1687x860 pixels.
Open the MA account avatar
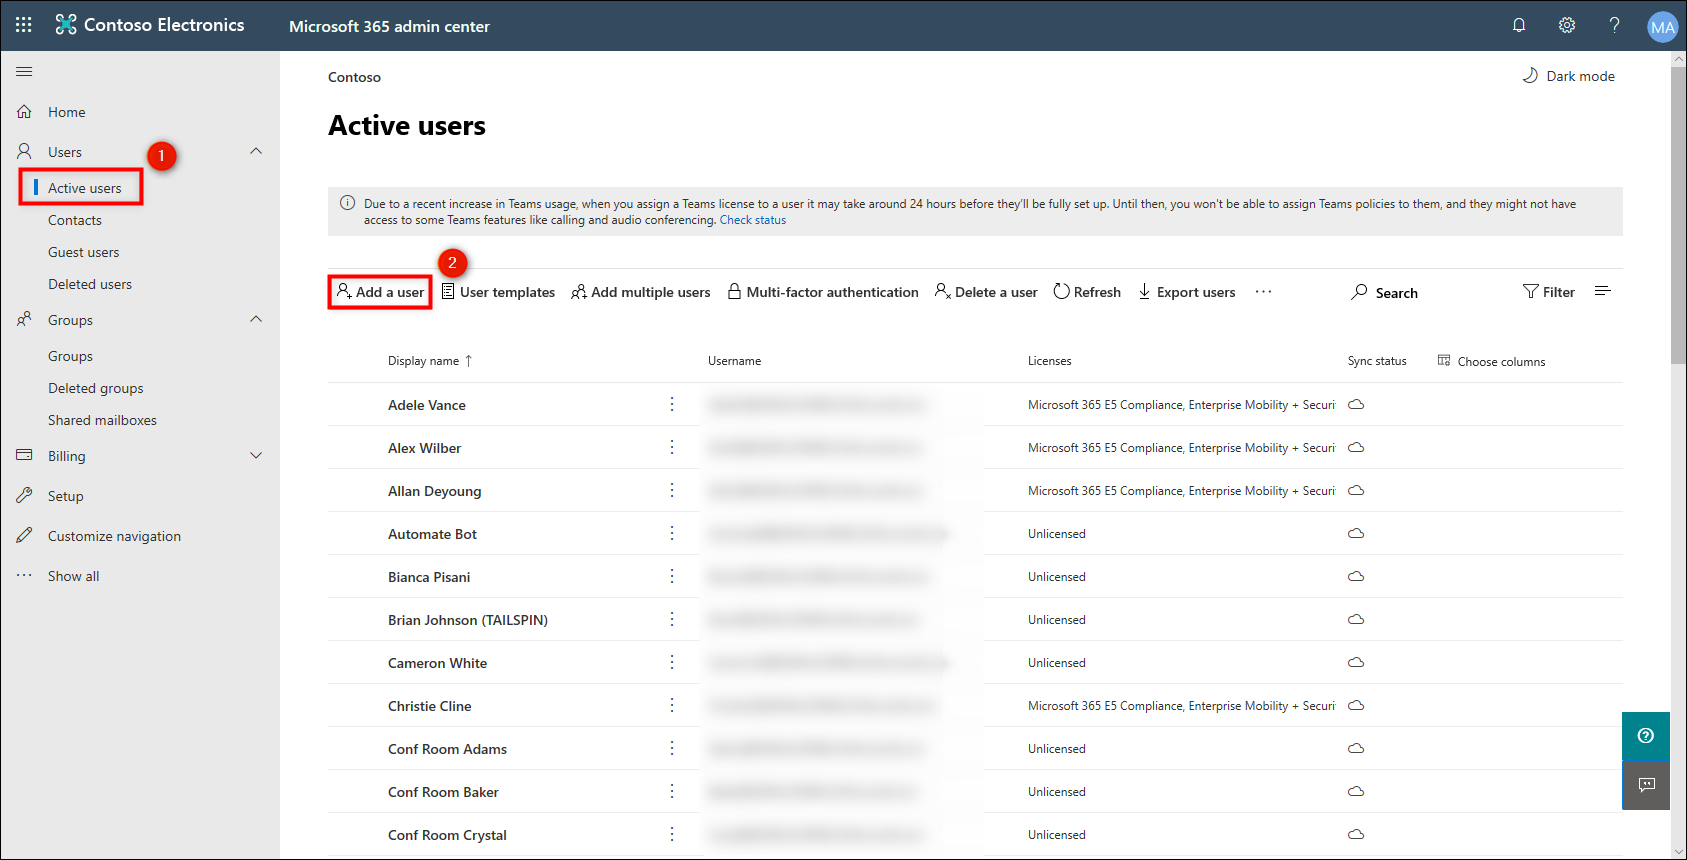[x=1662, y=27]
